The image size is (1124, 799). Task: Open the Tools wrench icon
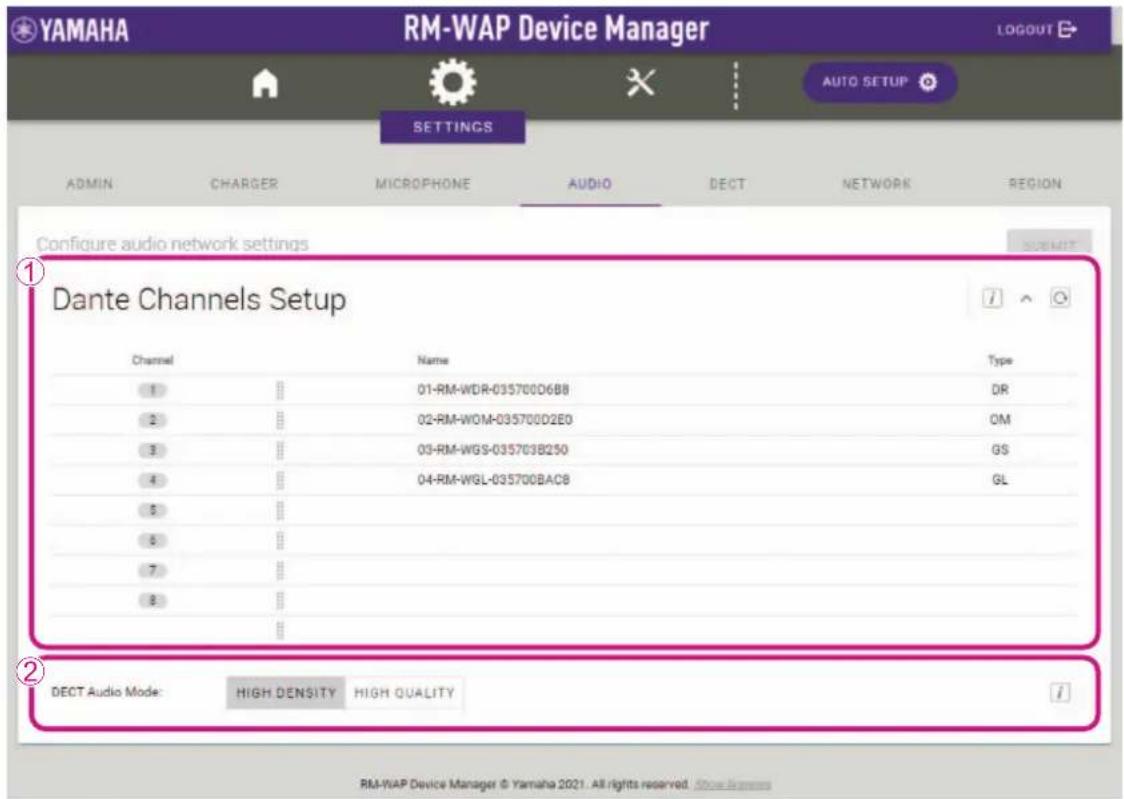pyautogui.click(x=640, y=83)
